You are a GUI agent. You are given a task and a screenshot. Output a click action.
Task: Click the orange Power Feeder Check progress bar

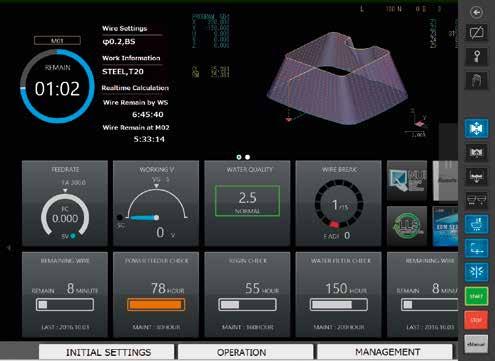[x=156, y=304]
